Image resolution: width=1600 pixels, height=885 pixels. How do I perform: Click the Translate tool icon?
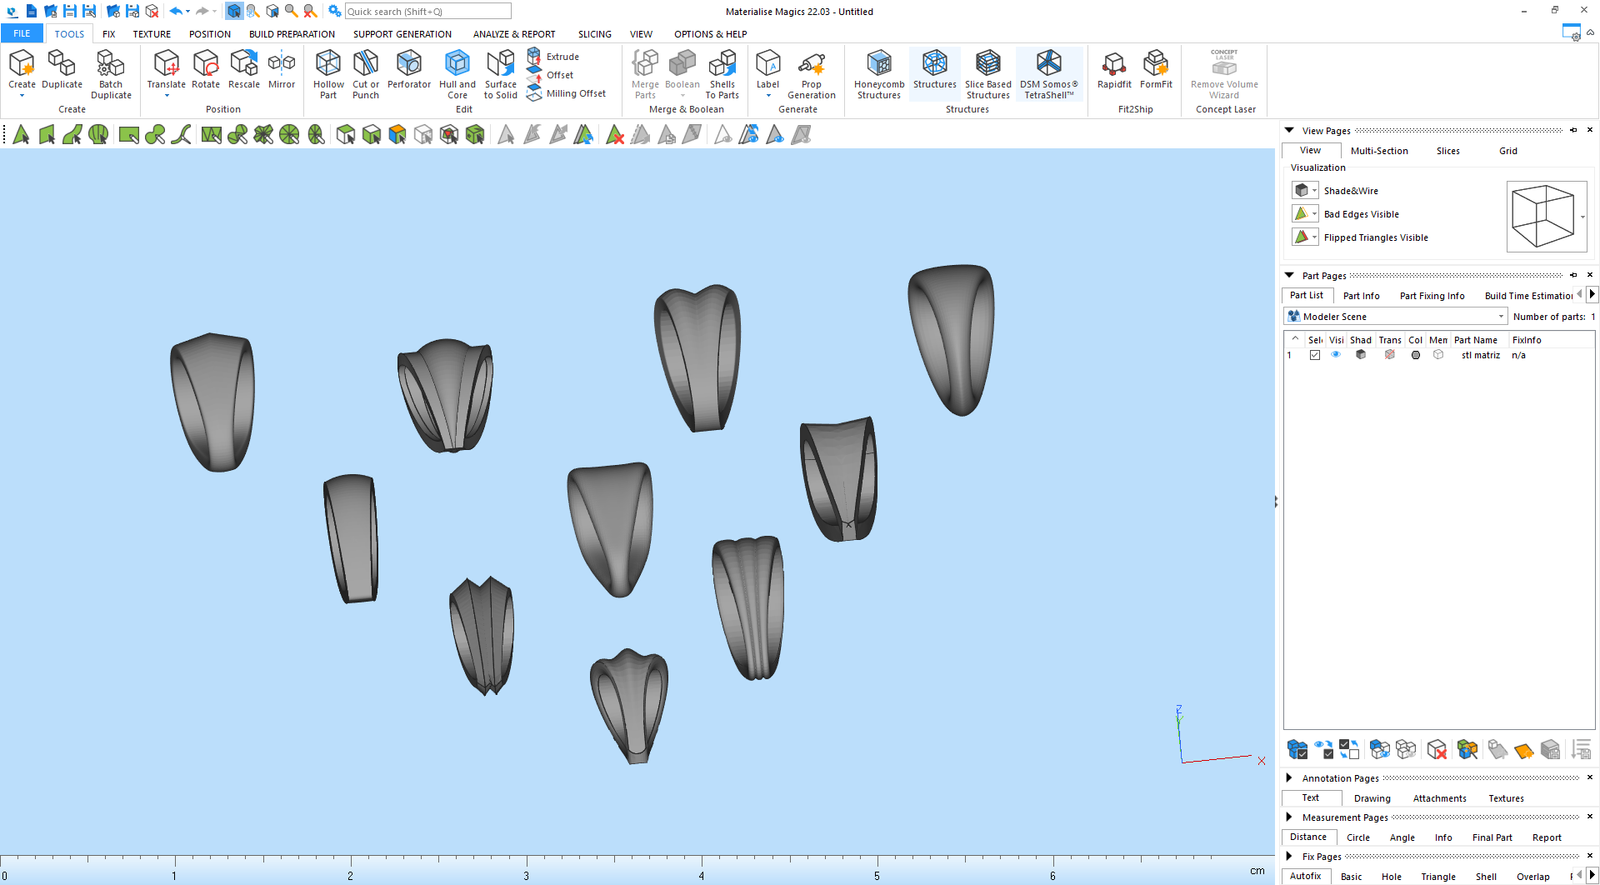[166, 64]
